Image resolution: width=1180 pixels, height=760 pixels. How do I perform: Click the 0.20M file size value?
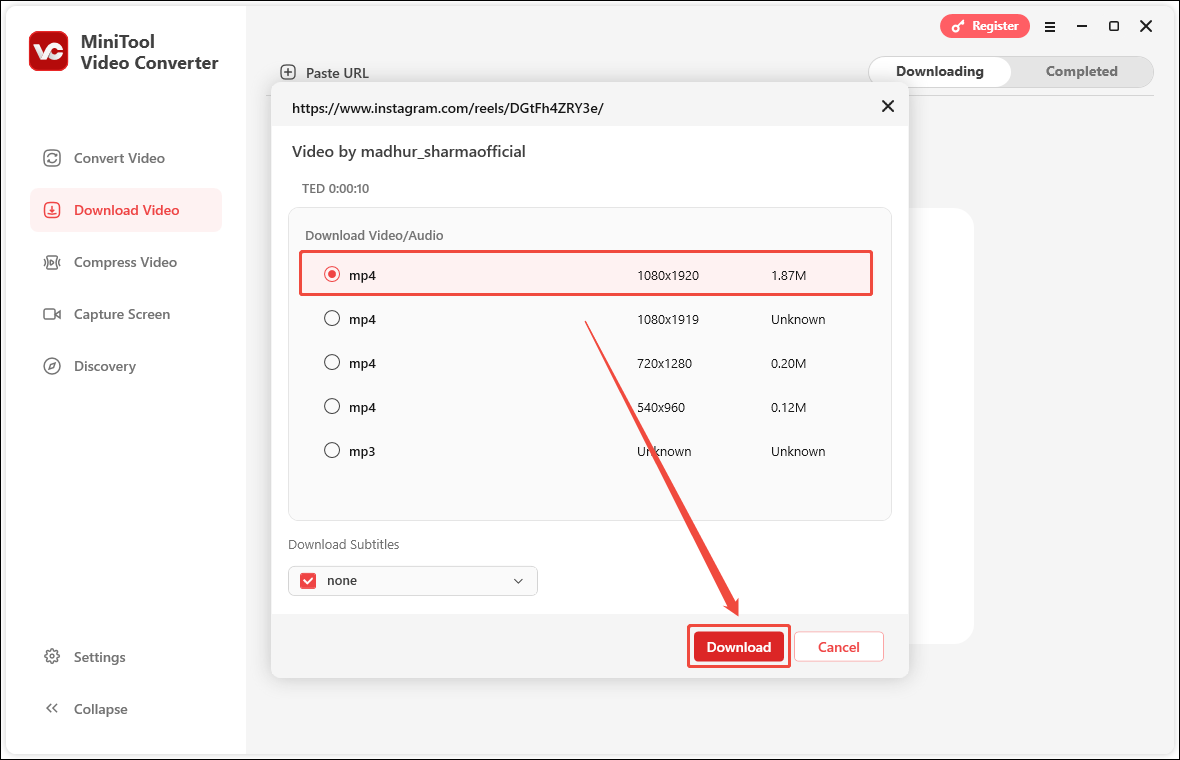(x=788, y=363)
